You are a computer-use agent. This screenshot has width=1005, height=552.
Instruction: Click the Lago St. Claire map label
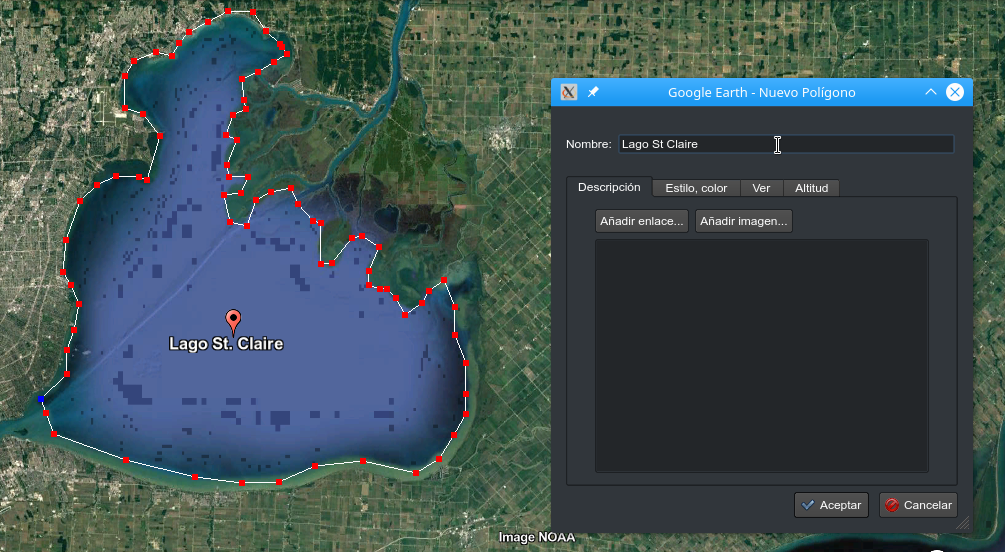point(226,344)
